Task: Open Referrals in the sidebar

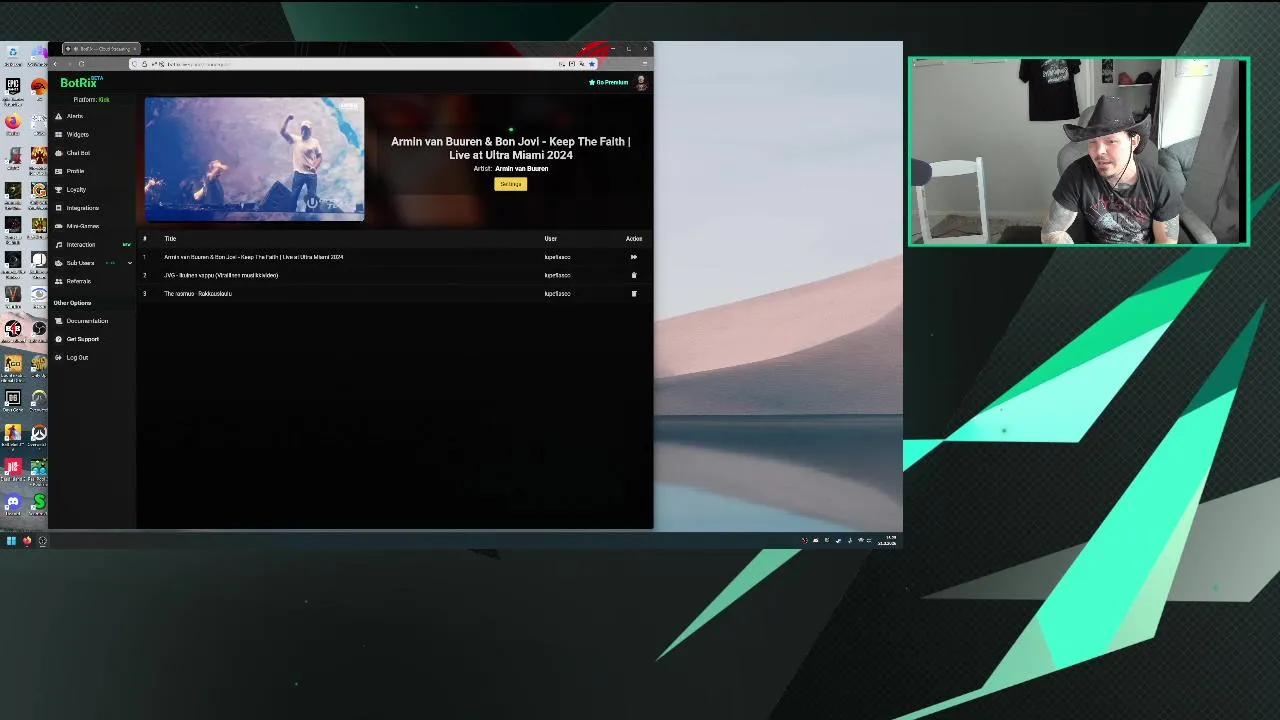Action: [78, 281]
